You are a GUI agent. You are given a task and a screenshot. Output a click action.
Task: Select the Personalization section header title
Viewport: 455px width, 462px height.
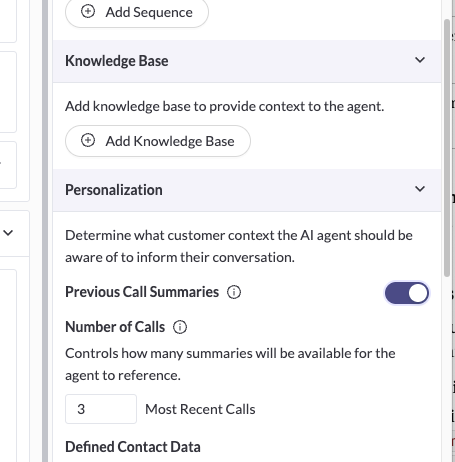click(x=114, y=190)
